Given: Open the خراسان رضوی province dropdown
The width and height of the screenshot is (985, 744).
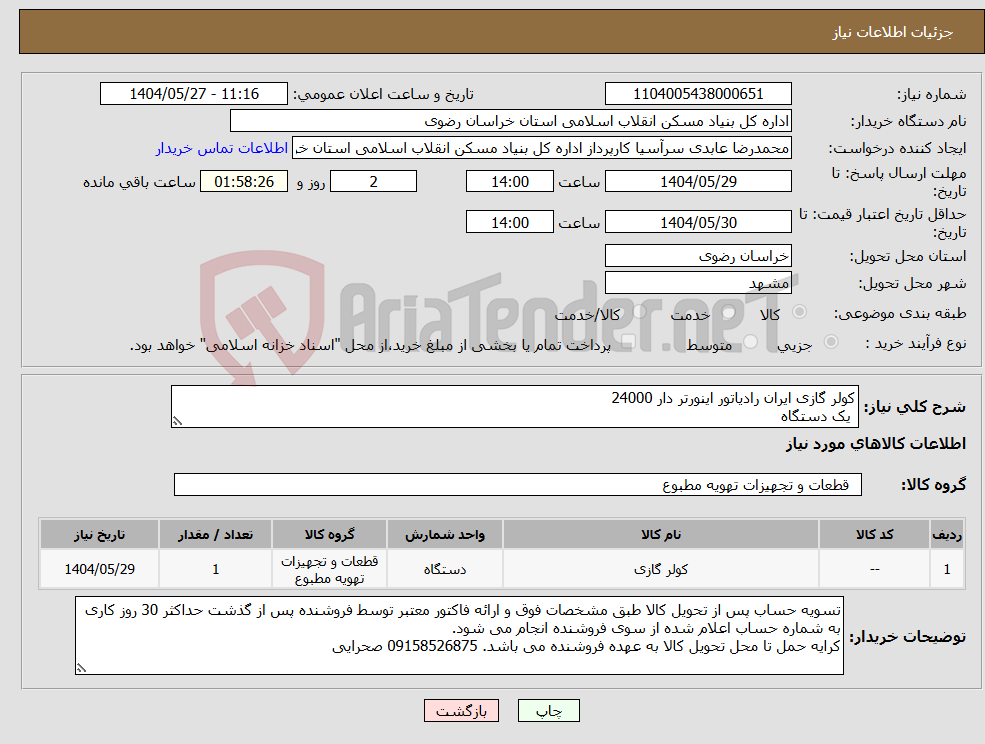Looking at the screenshot, I should (698, 255).
